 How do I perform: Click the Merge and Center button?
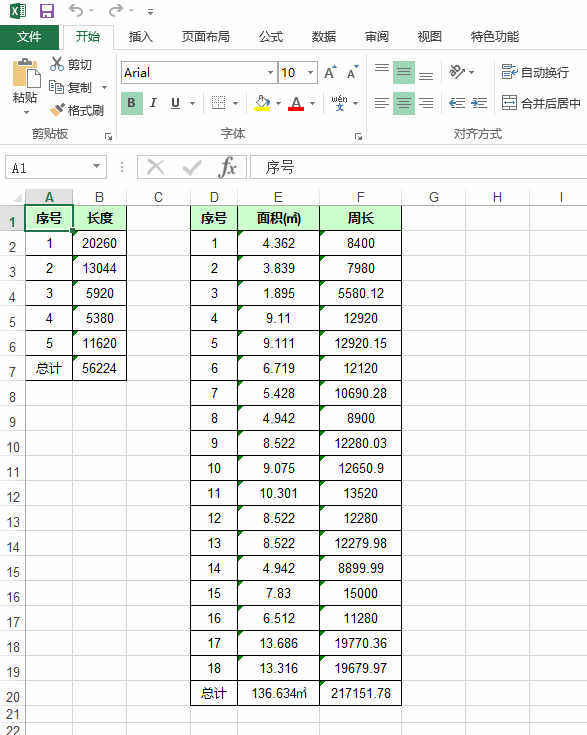[541, 103]
